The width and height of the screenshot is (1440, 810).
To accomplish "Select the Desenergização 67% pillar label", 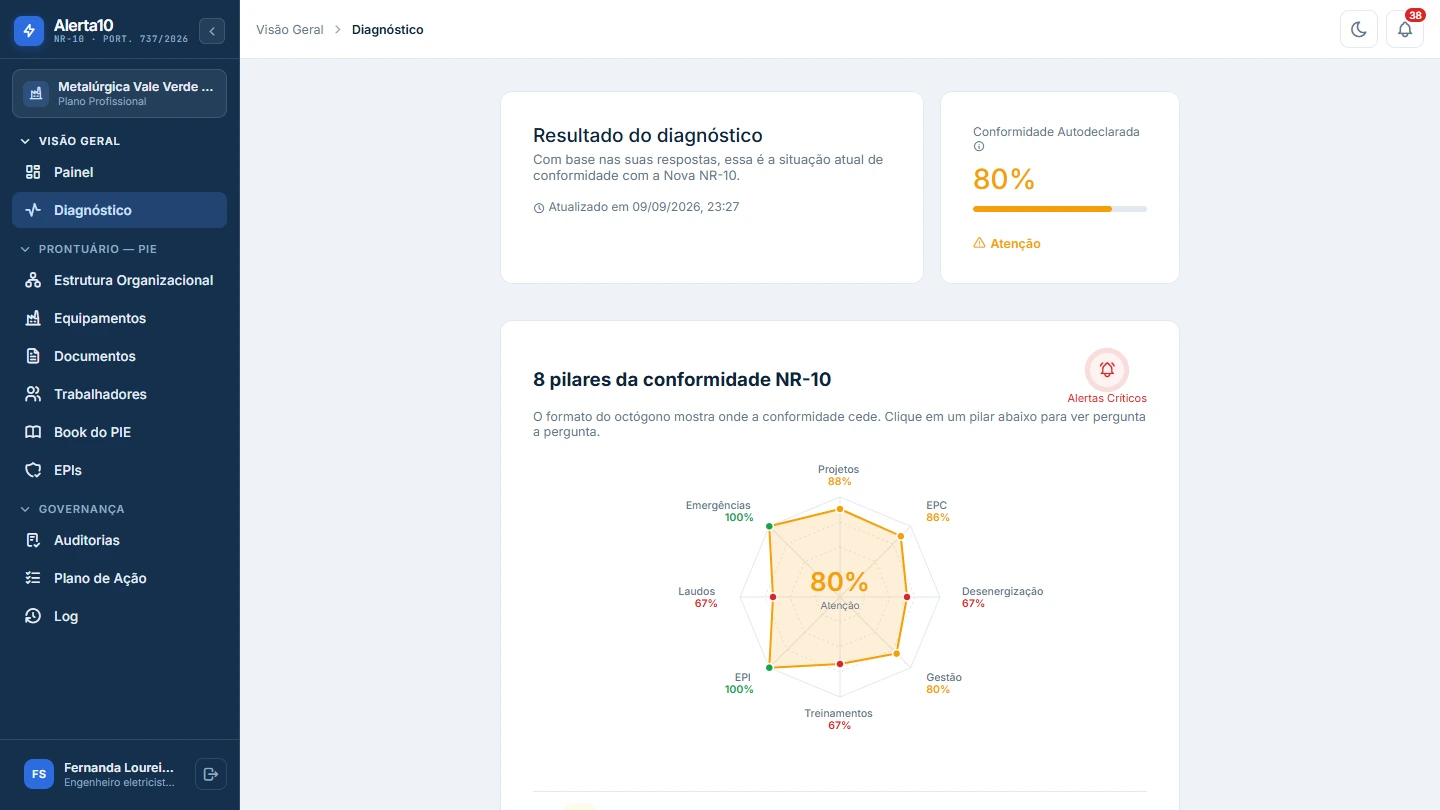I will (x=1002, y=597).
